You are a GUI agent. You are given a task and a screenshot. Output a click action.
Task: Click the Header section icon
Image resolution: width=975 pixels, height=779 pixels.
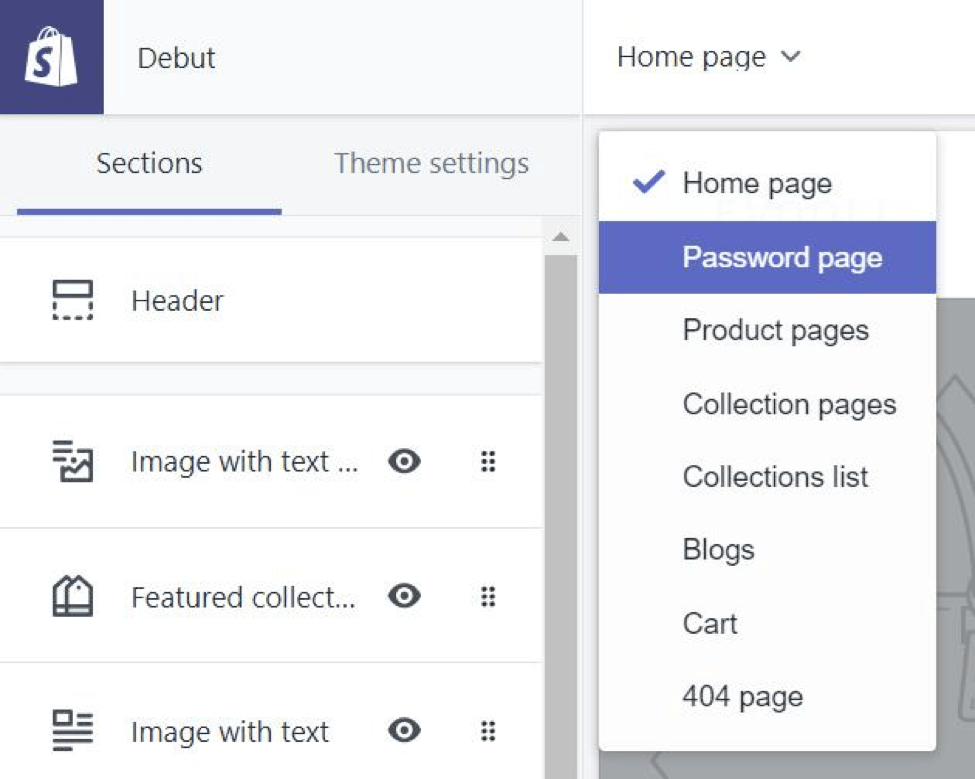tap(72, 300)
